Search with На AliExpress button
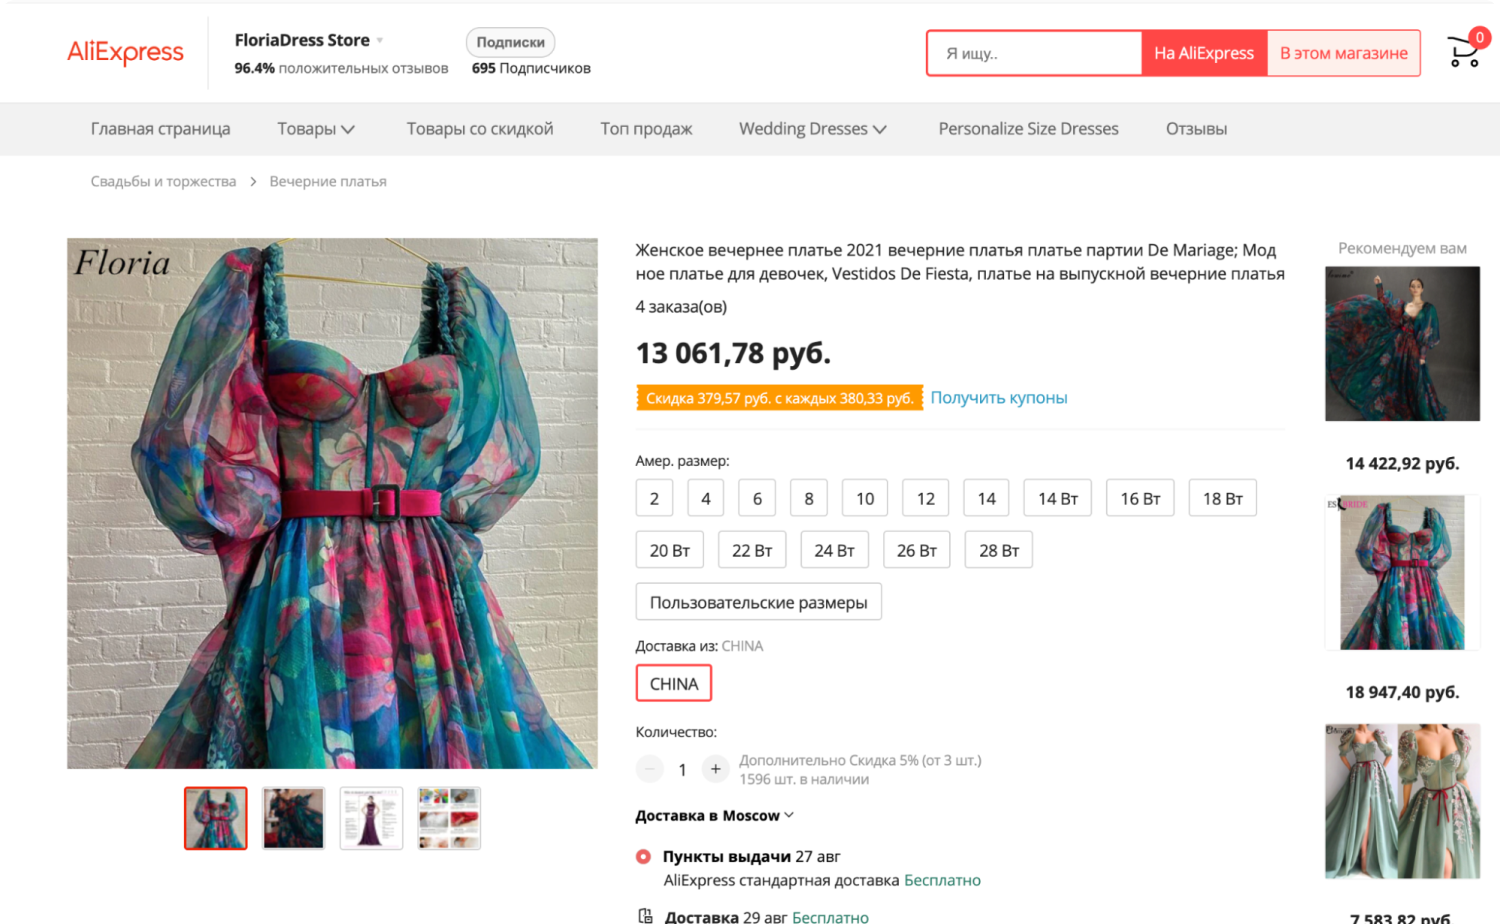The height and width of the screenshot is (924, 1500). tap(1203, 53)
